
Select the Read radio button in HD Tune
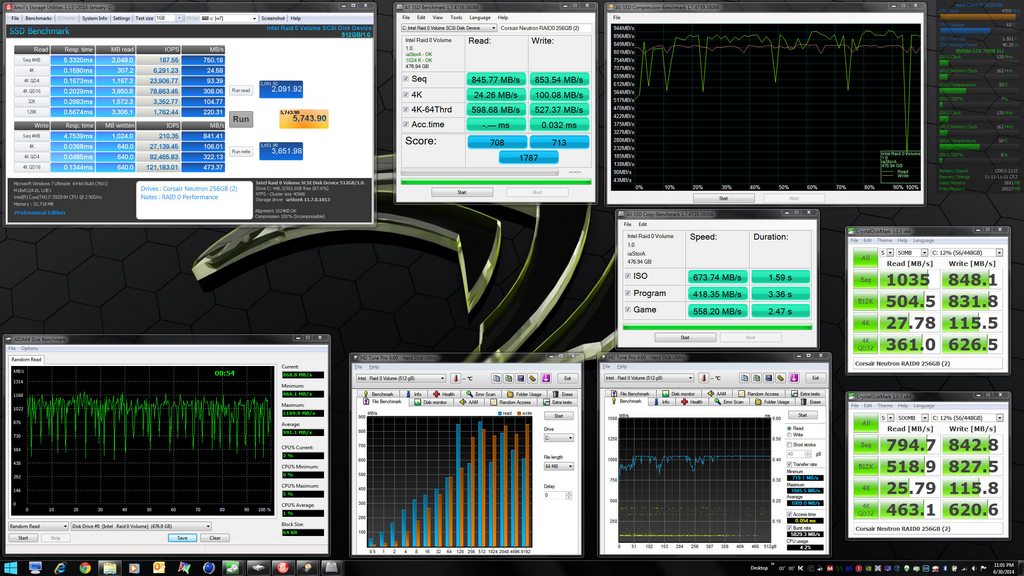pyautogui.click(x=790, y=428)
